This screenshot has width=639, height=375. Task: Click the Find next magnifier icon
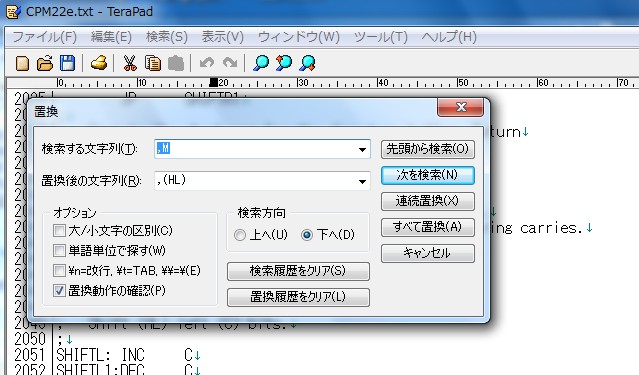(307, 63)
